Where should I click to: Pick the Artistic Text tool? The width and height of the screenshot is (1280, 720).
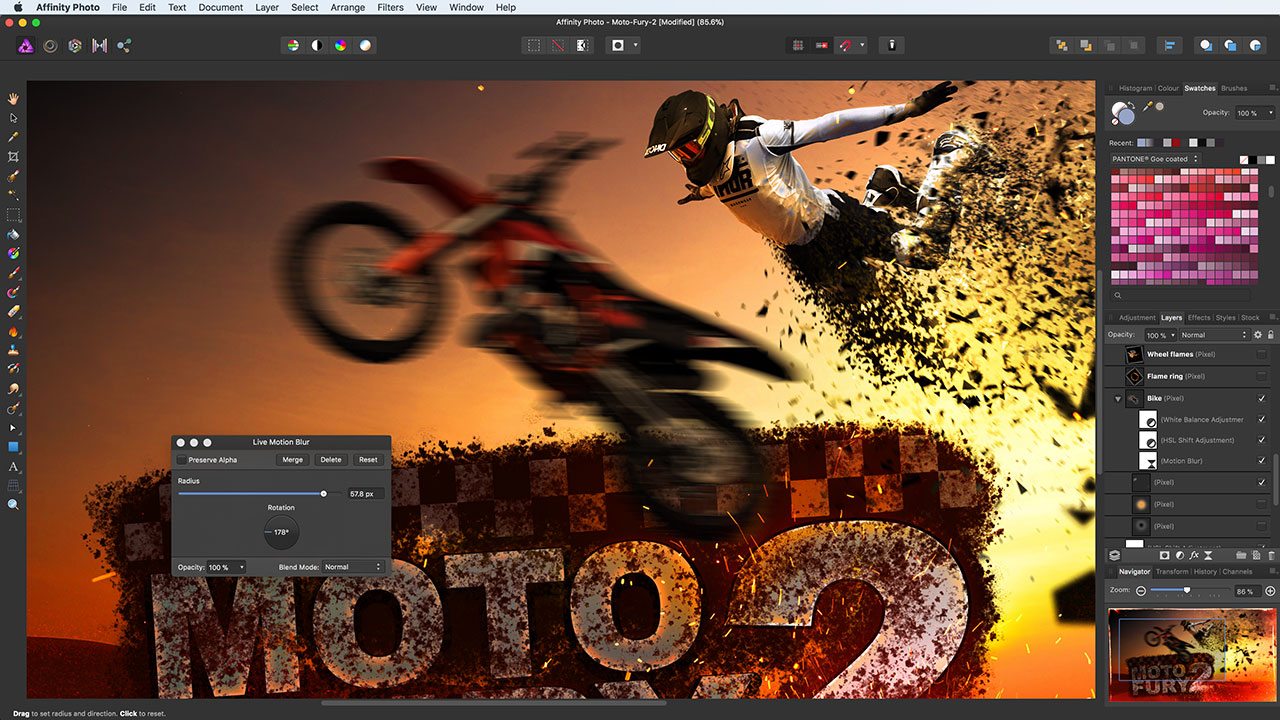coord(14,466)
